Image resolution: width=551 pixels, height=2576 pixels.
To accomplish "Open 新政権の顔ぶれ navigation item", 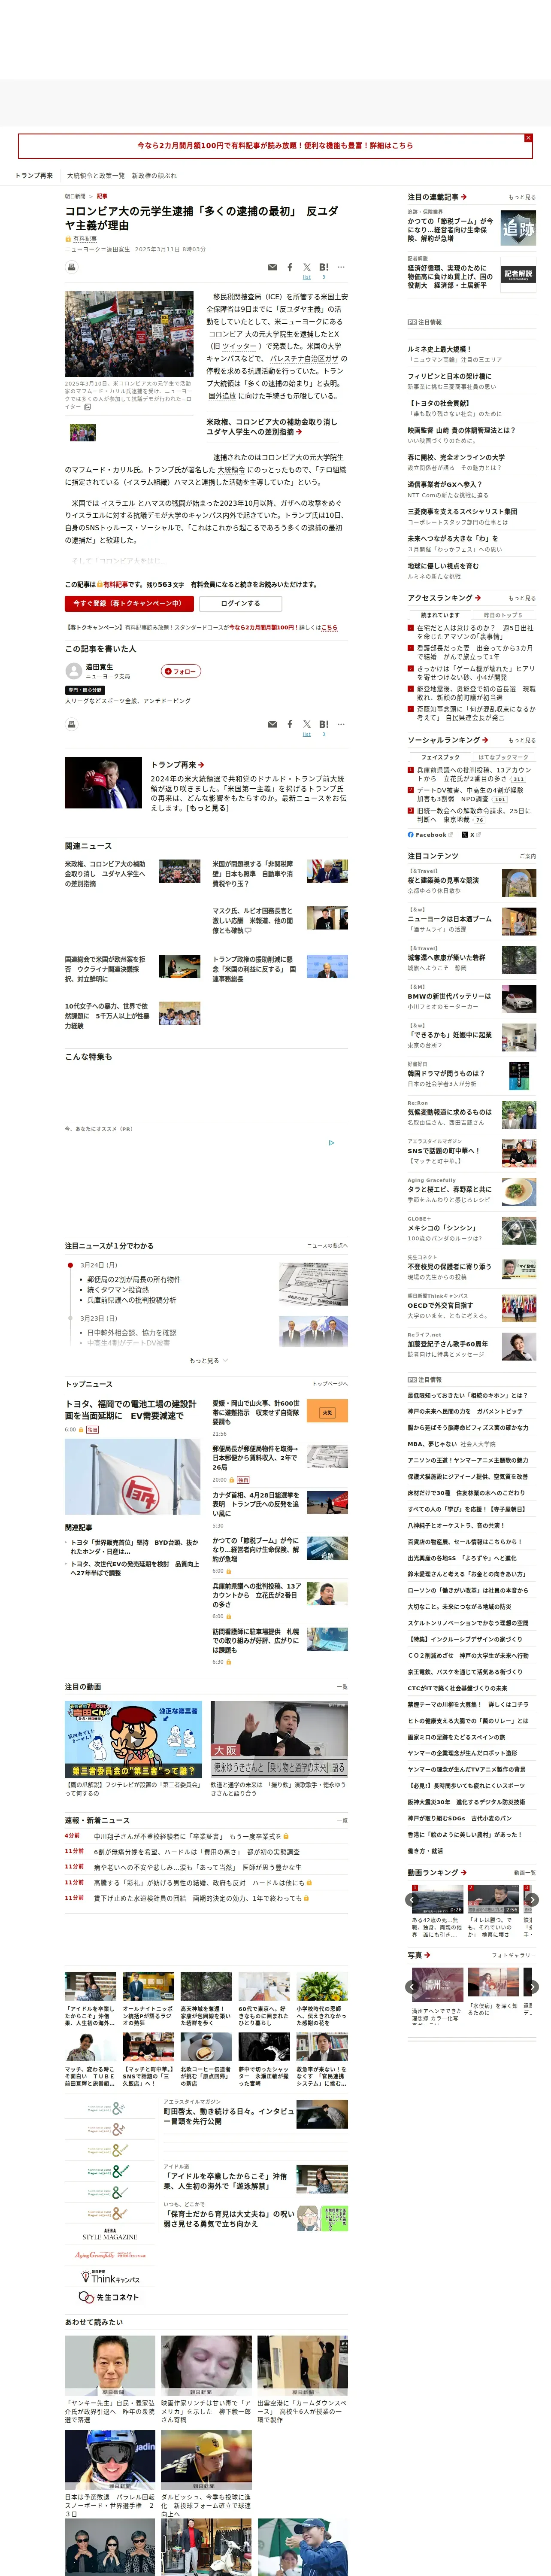I will pos(154,175).
